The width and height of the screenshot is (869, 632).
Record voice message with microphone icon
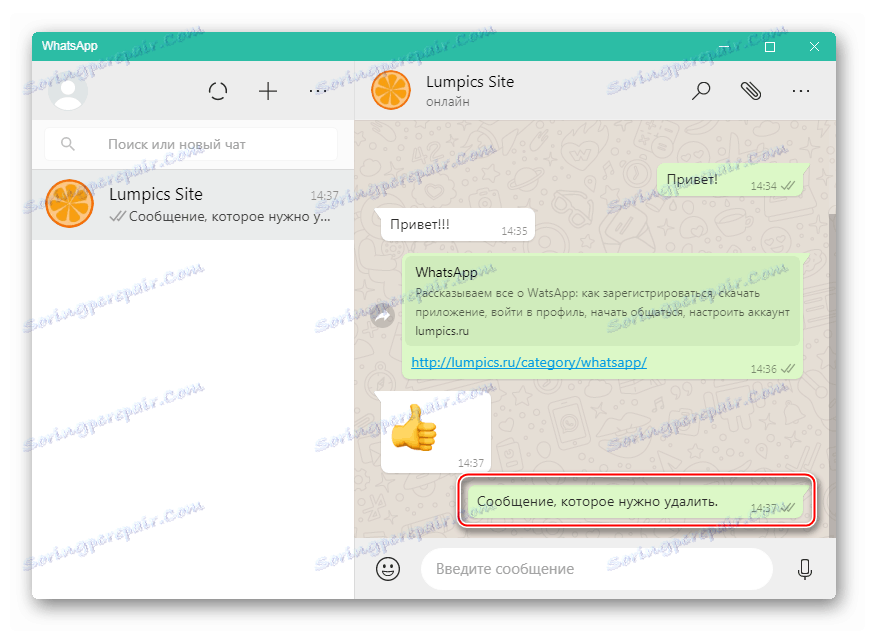[x=805, y=569]
